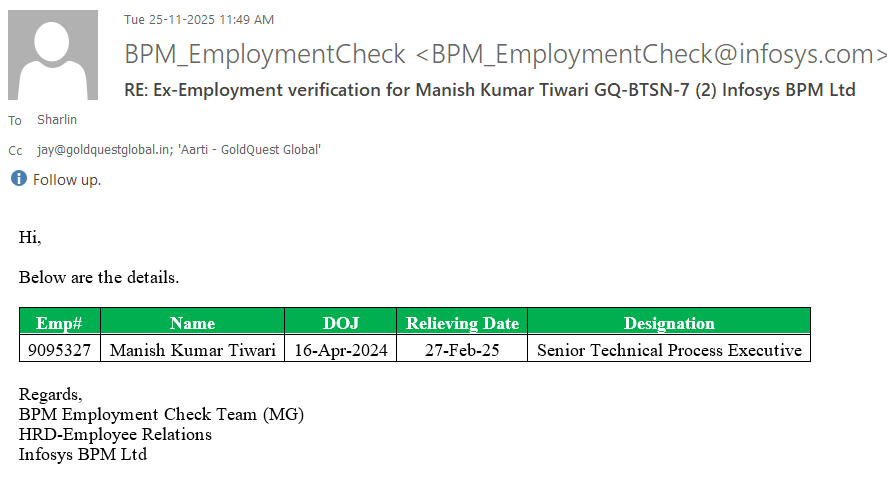887x480 pixels.
Task: Click the 'Cc' label
Action: point(15,151)
